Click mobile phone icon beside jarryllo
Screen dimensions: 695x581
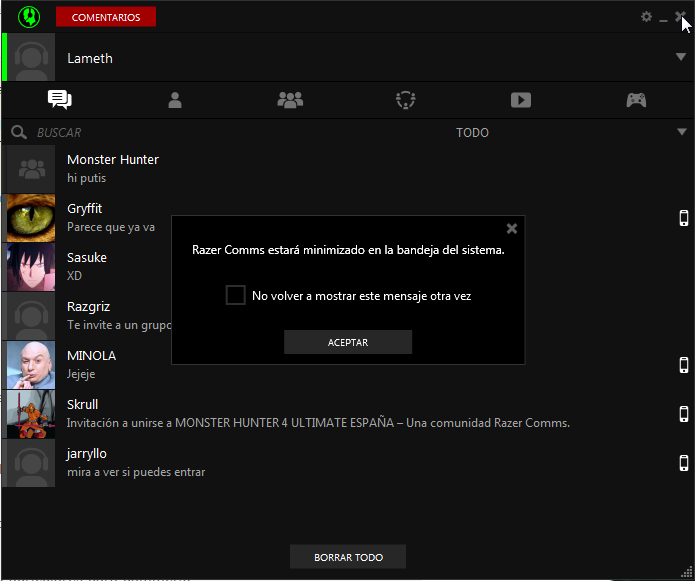[684, 463]
